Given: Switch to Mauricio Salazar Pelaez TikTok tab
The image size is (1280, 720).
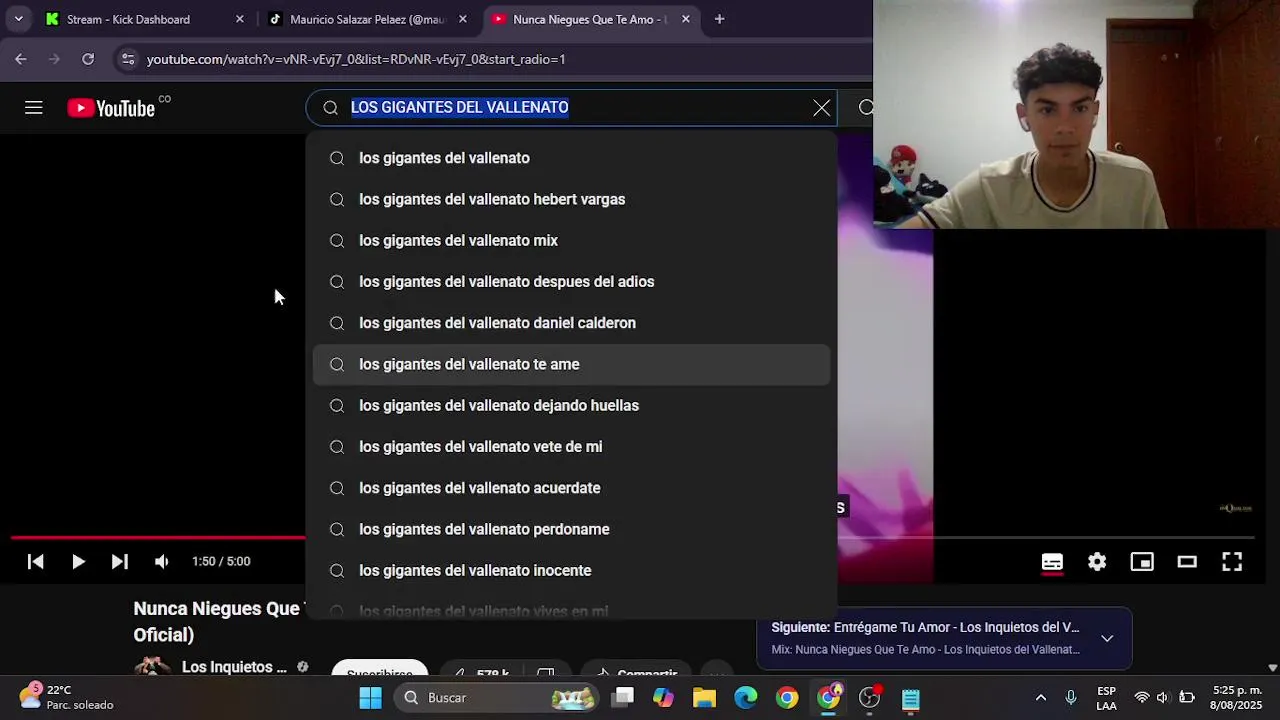Looking at the screenshot, I should point(367,19).
